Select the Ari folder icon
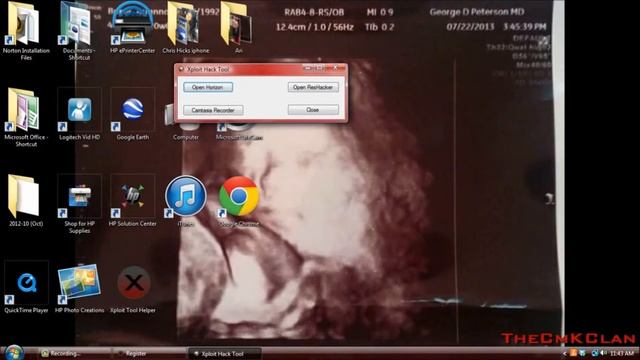 238,28
